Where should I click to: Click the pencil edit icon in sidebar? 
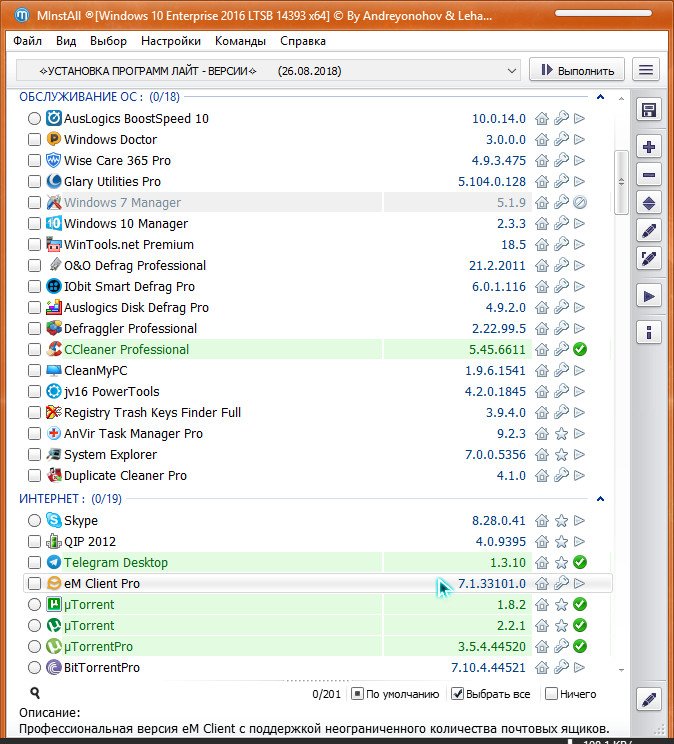point(648,231)
